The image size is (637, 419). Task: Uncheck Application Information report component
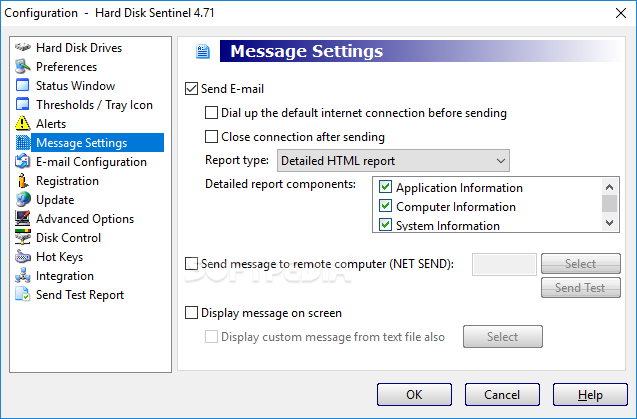coord(385,187)
